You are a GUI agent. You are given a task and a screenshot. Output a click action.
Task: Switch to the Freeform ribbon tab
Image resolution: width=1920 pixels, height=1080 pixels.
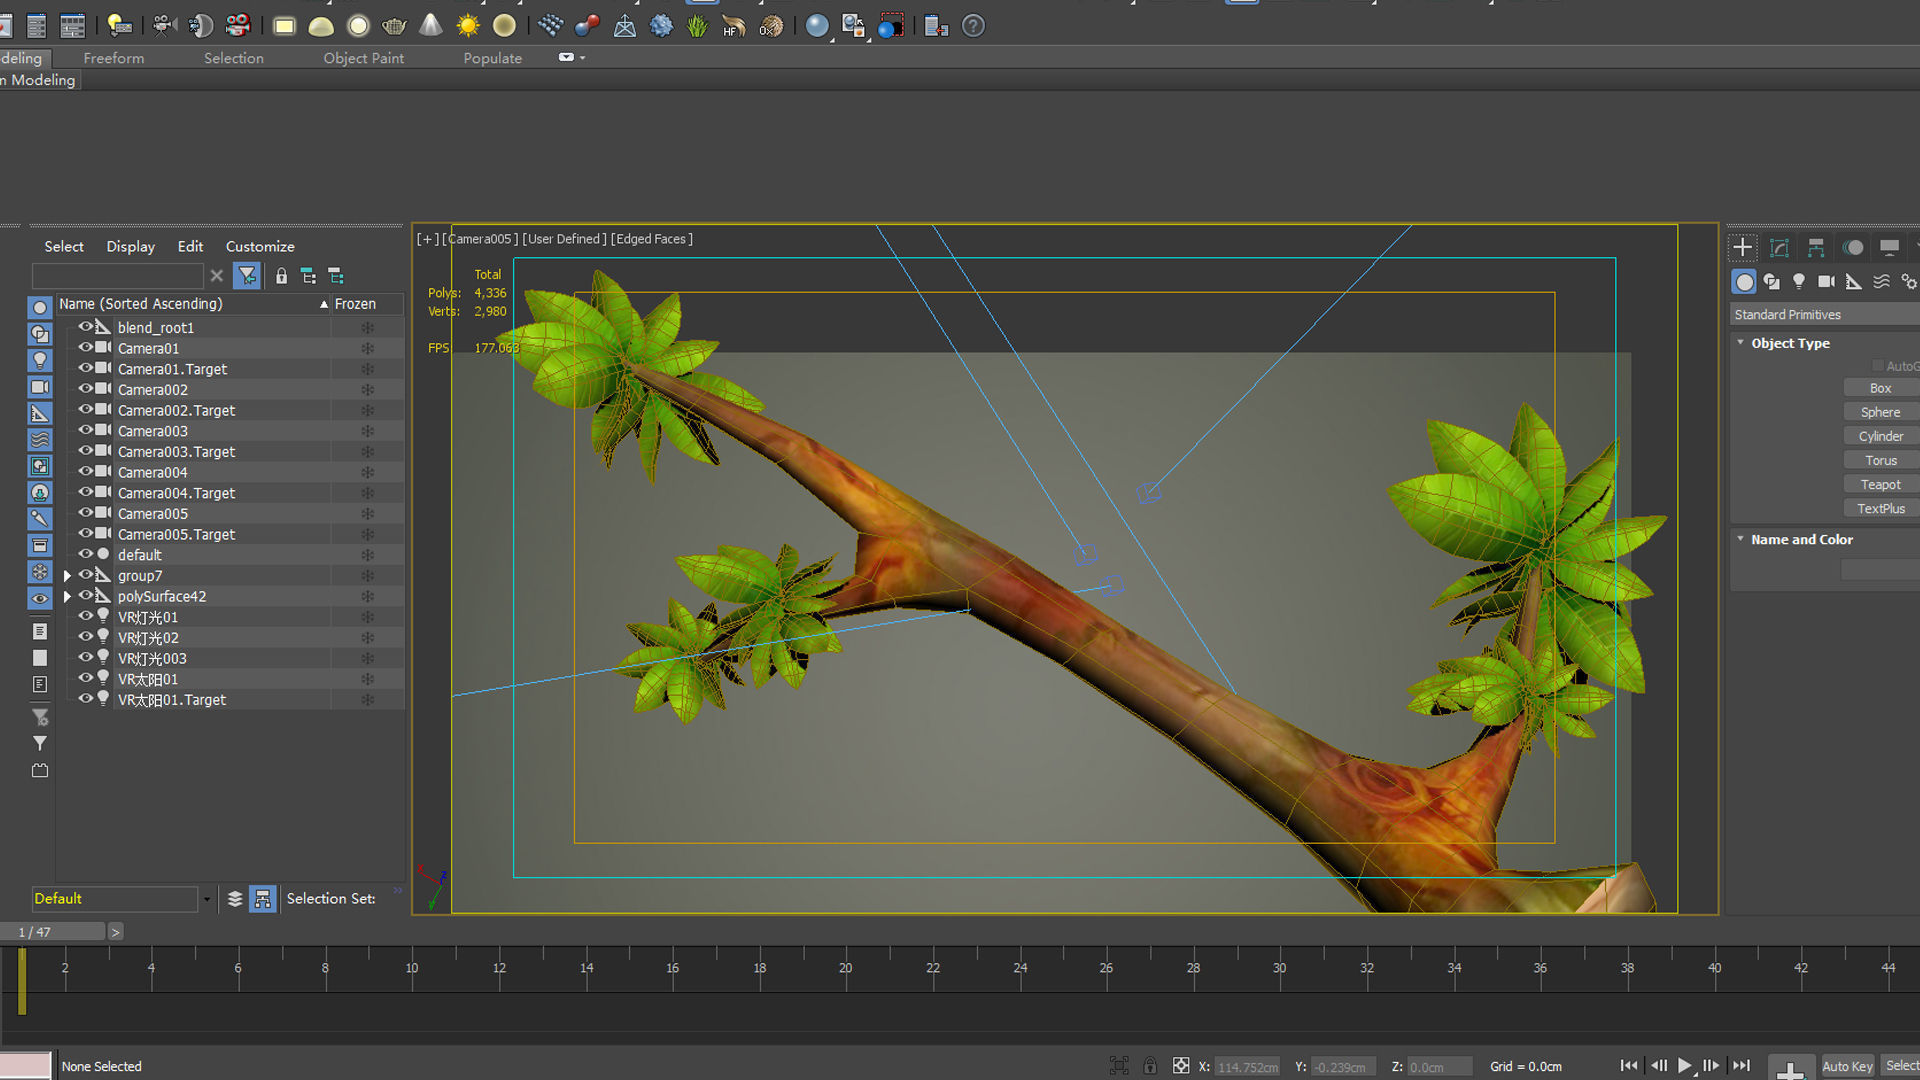114,58
